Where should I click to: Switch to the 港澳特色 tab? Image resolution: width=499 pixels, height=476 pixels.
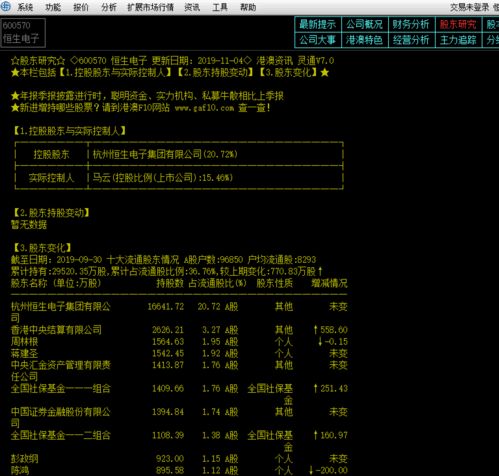pos(365,40)
